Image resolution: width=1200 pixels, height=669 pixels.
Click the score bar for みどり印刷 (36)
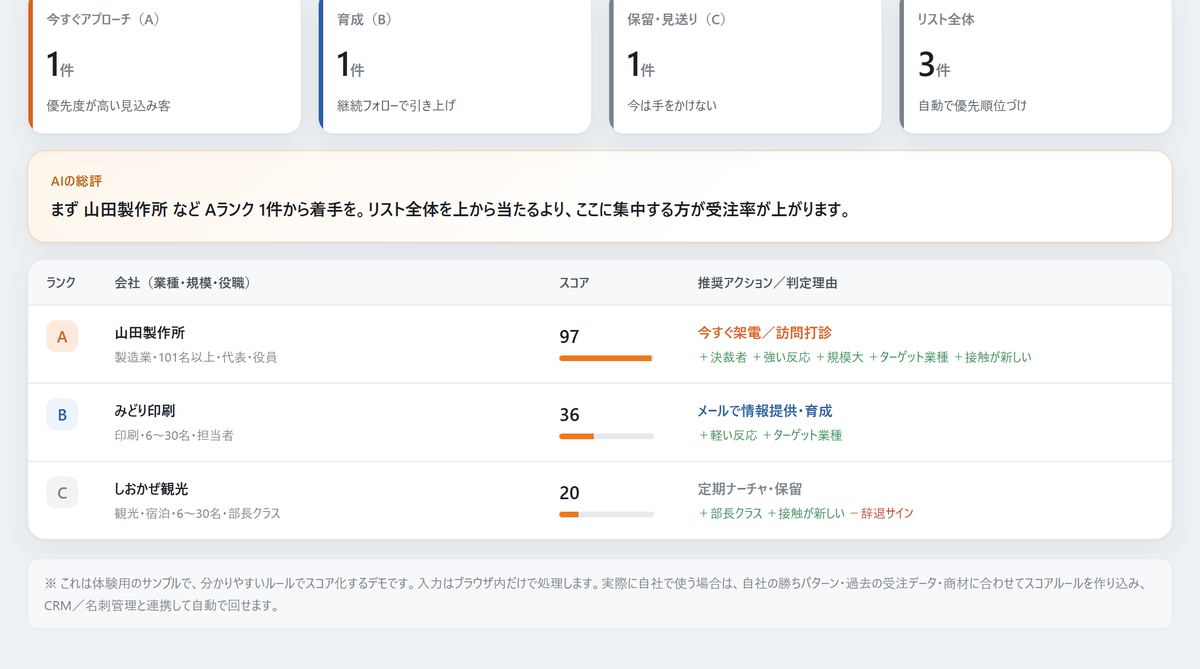pos(606,436)
